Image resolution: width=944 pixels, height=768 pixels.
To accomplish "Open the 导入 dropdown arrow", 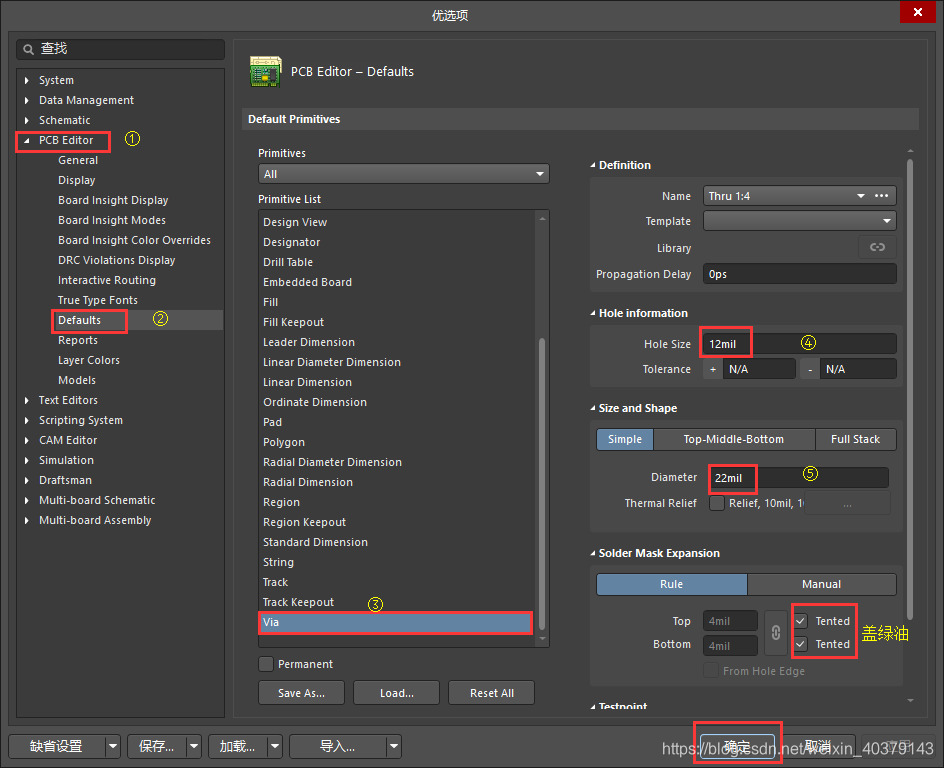I will [x=394, y=746].
